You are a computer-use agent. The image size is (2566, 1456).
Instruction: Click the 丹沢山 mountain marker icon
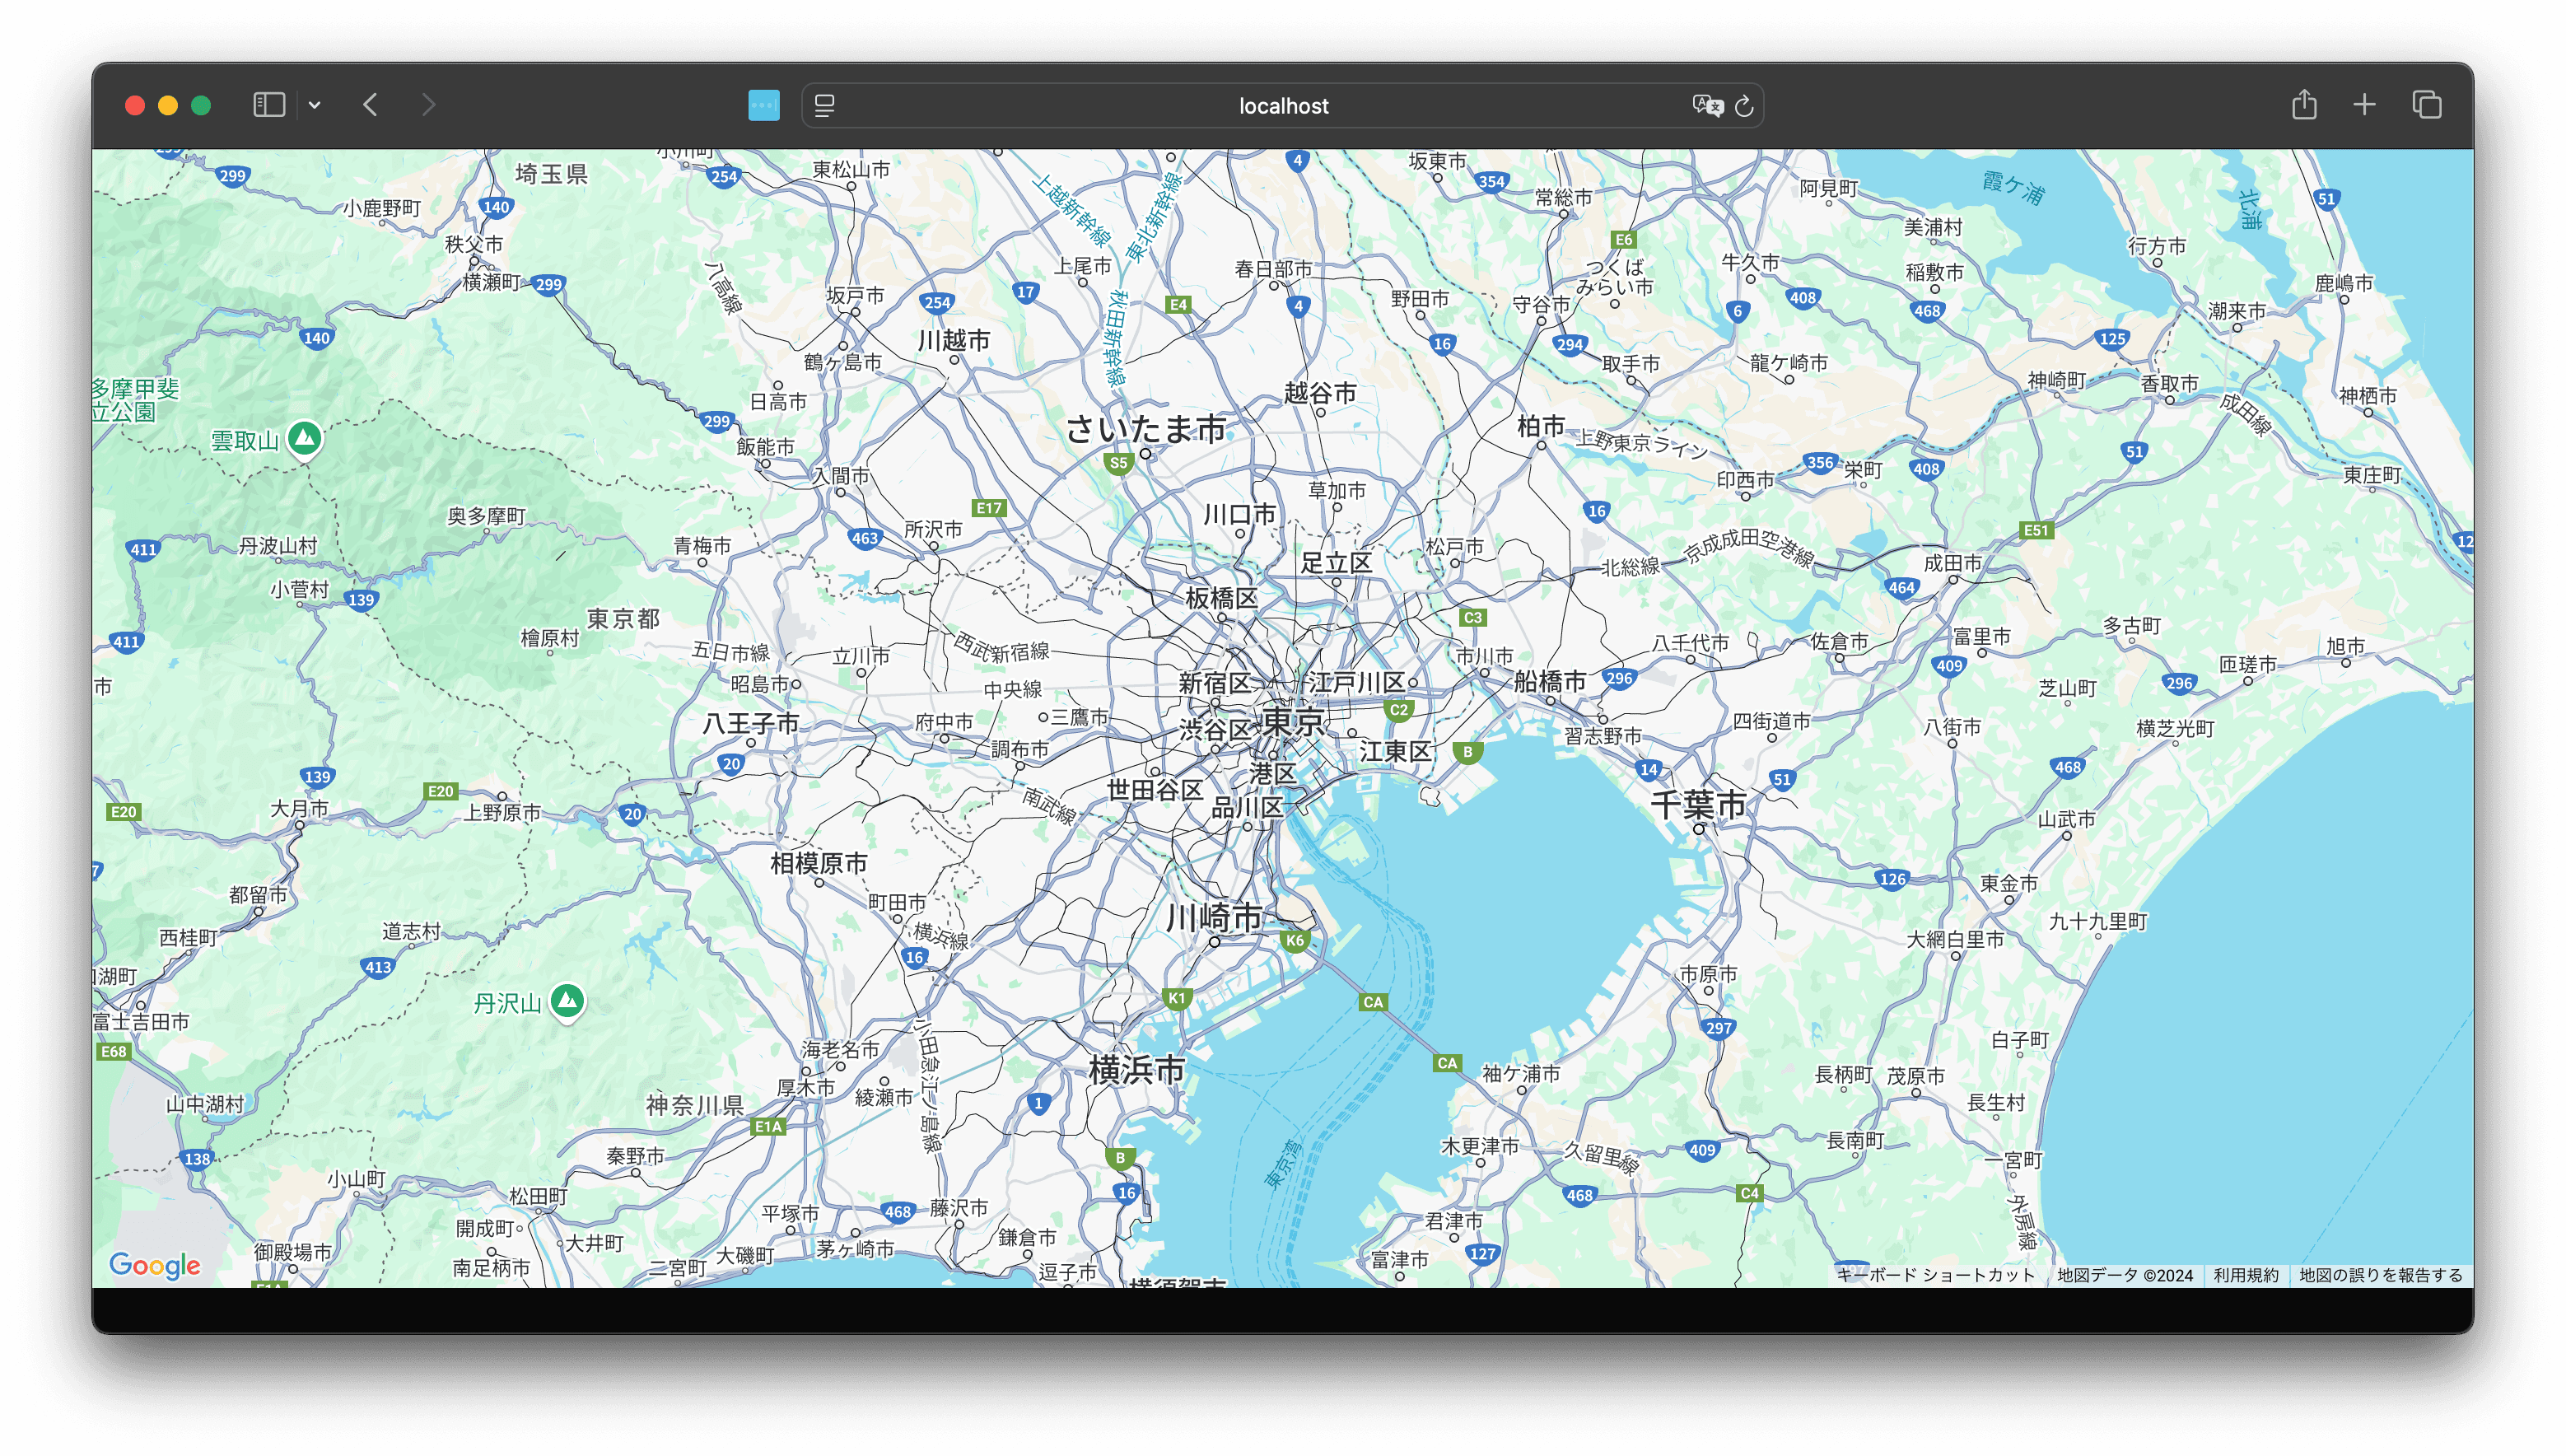pyautogui.click(x=568, y=1000)
